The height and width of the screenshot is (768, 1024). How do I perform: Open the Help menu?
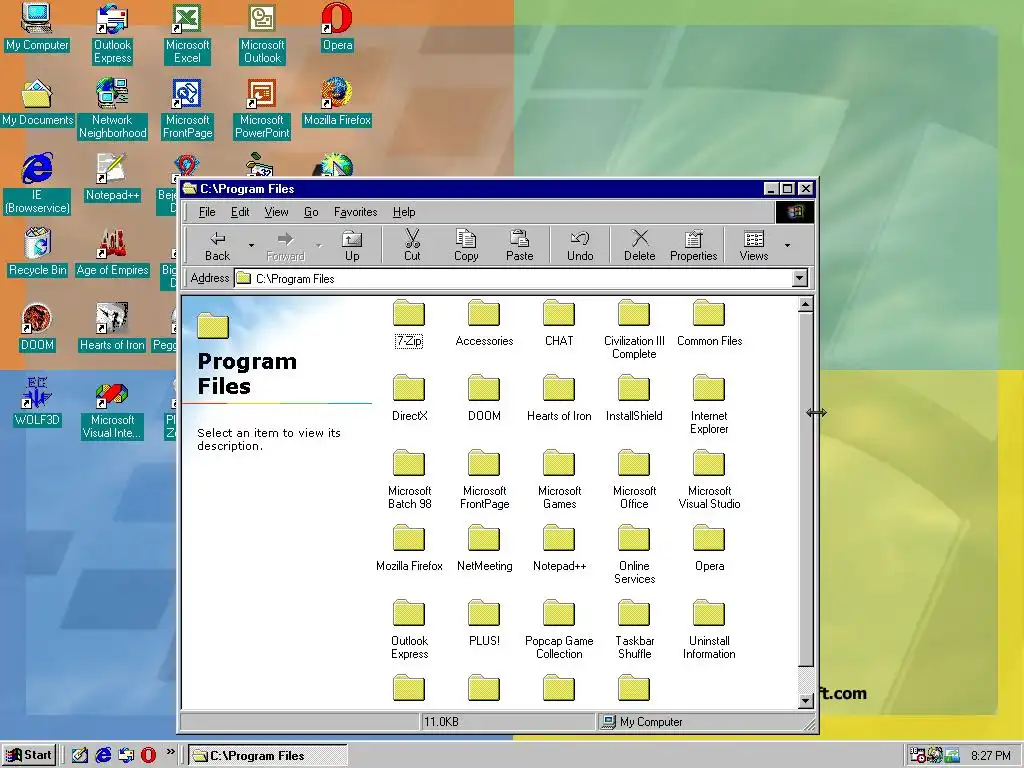404,212
